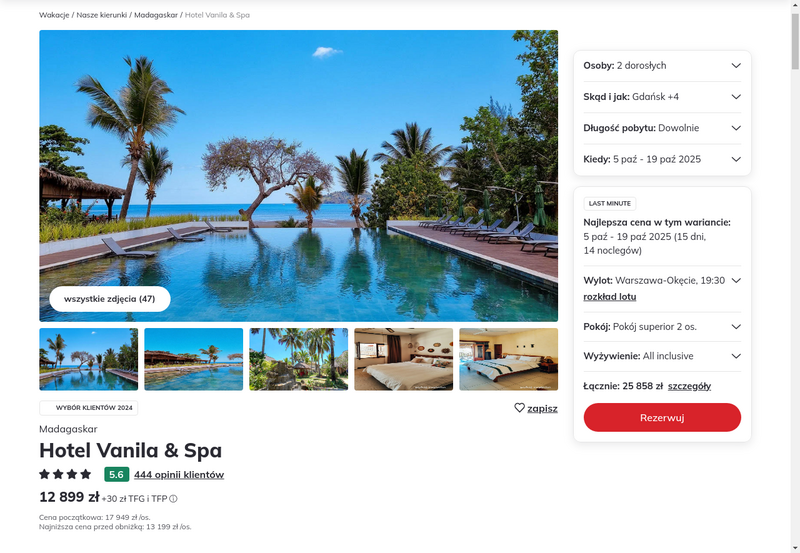The width and height of the screenshot is (800, 553).
Task: Go to Madagaskar breadcrumb
Action: [x=156, y=15]
